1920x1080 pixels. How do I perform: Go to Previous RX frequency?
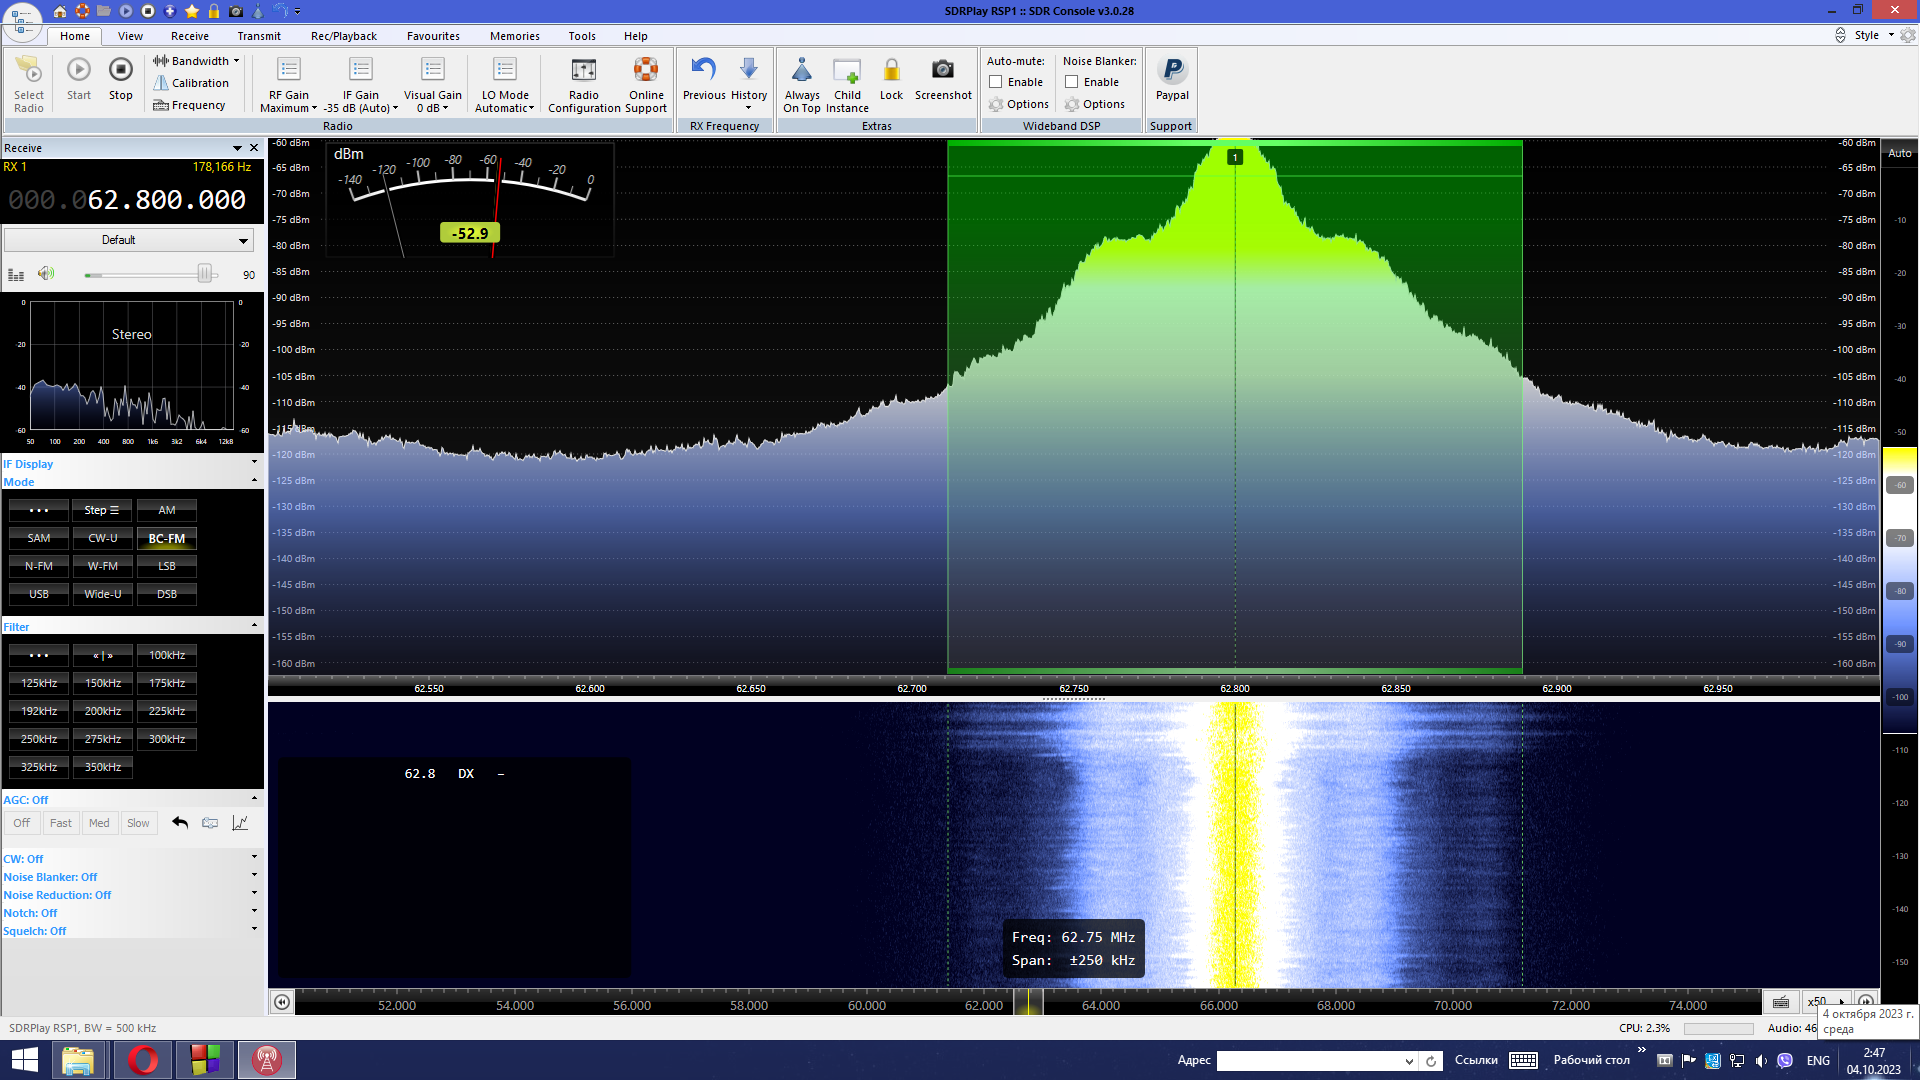point(704,70)
